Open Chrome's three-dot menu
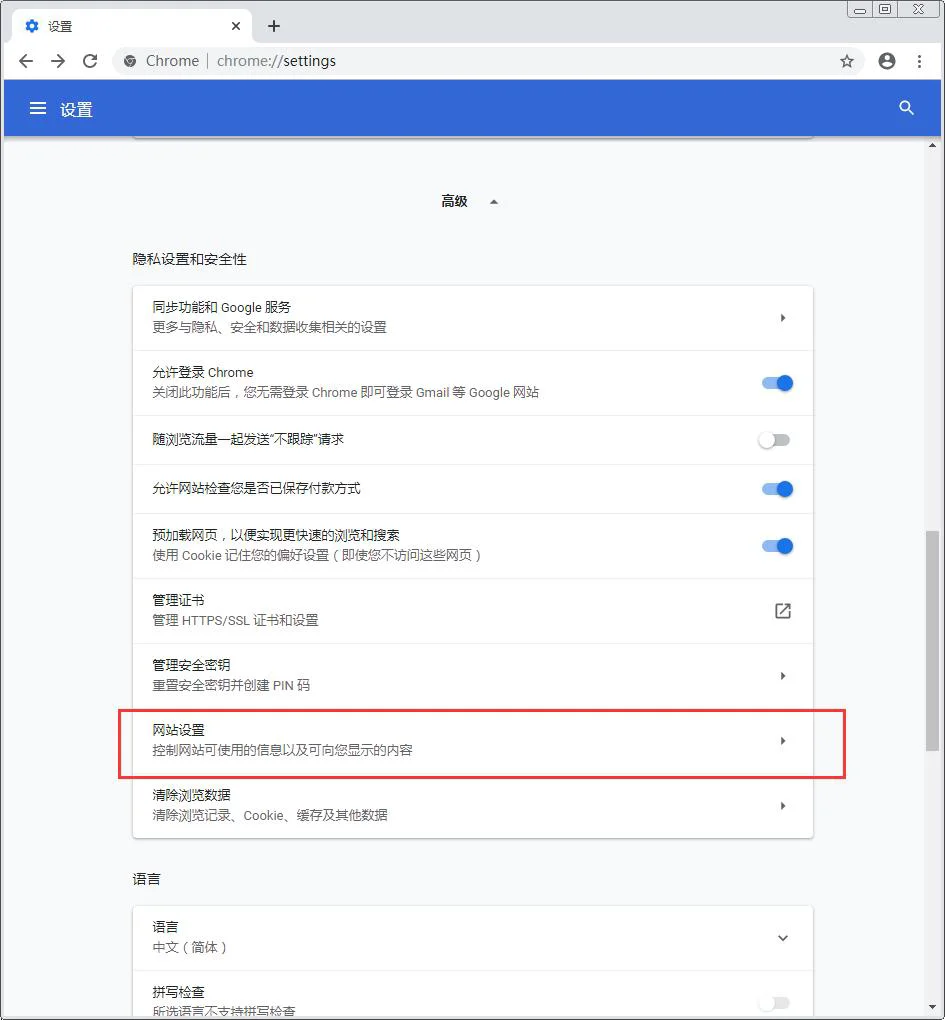This screenshot has height=1020, width=945. [919, 61]
